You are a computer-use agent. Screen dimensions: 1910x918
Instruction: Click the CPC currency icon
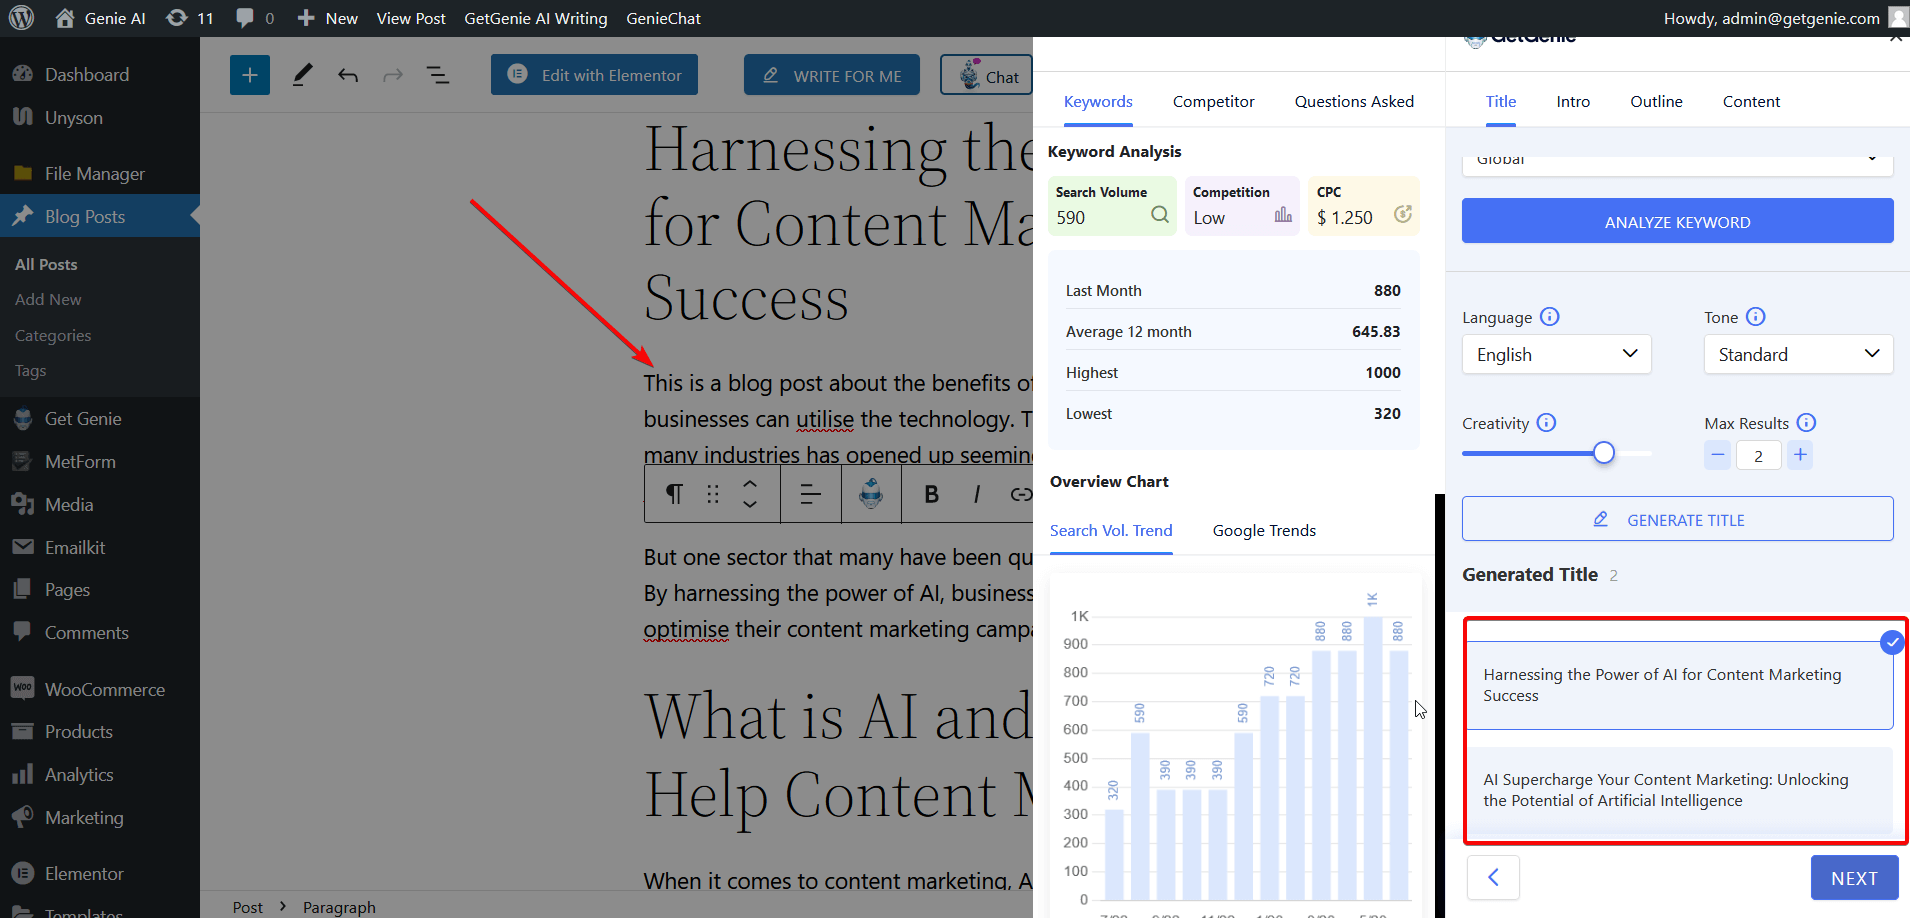(x=1403, y=214)
